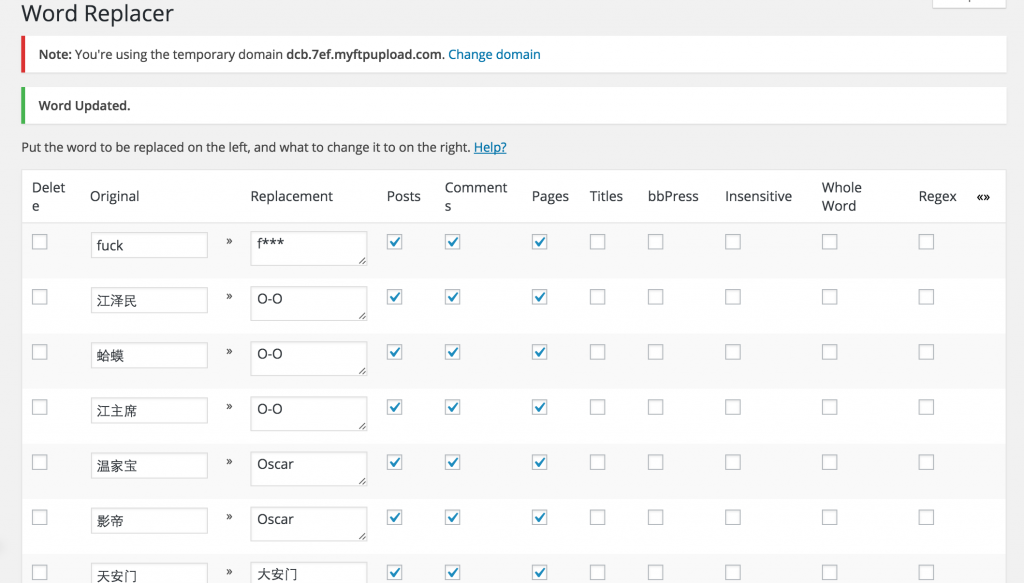Click the Original field containing 温家宝
The height and width of the screenshot is (583, 1024).
tap(149, 465)
